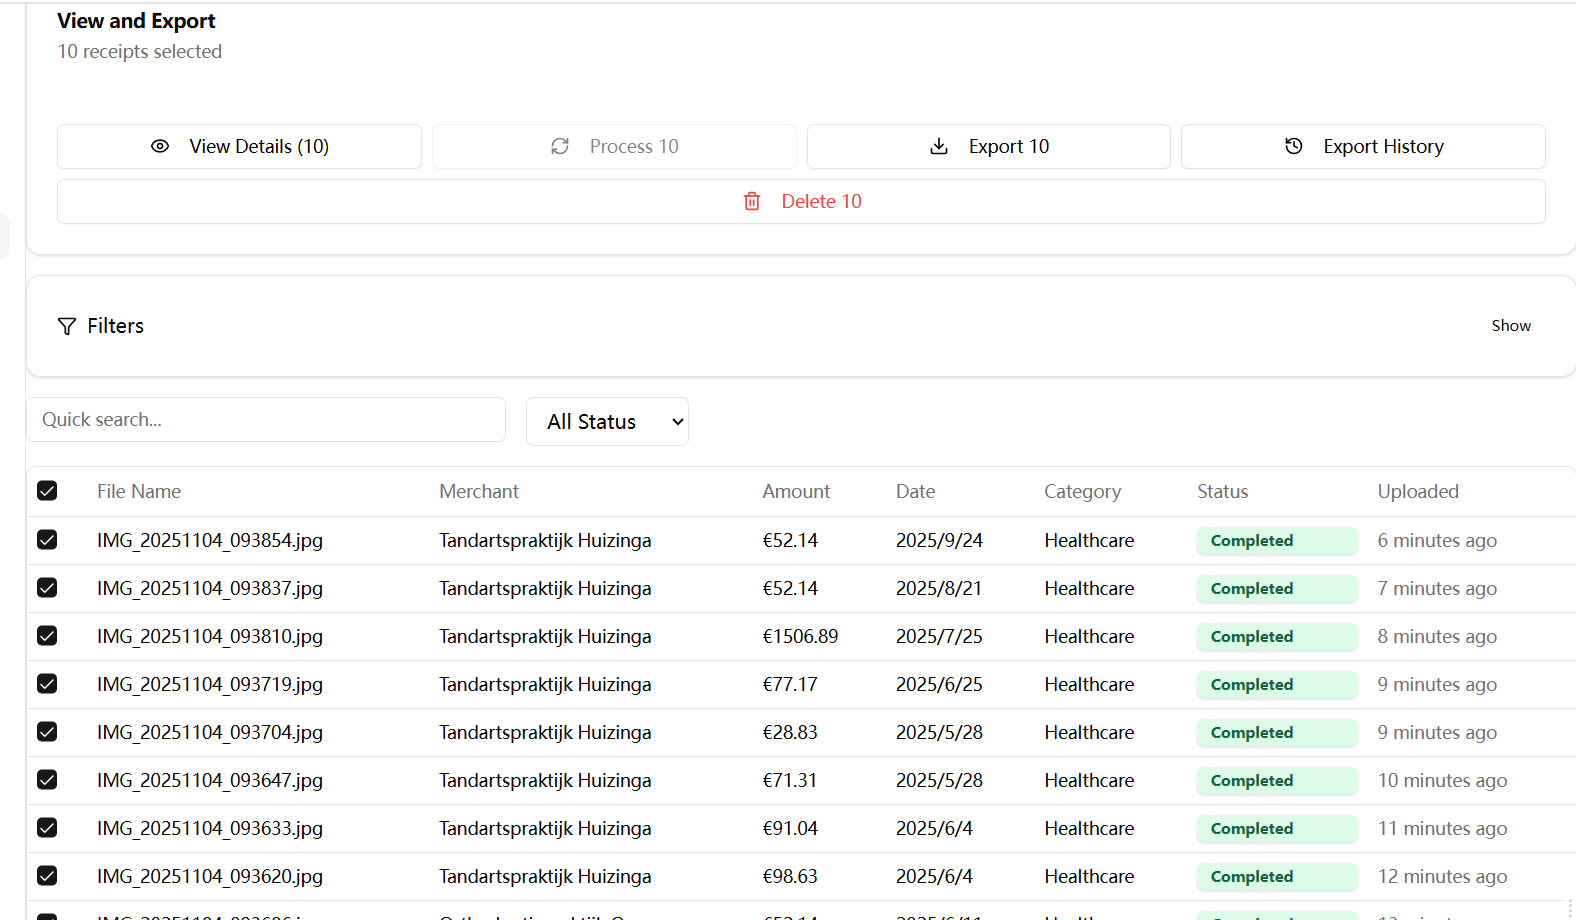1576x920 pixels.
Task: Click the 7 minutes ago cell
Action: click(x=1437, y=588)
